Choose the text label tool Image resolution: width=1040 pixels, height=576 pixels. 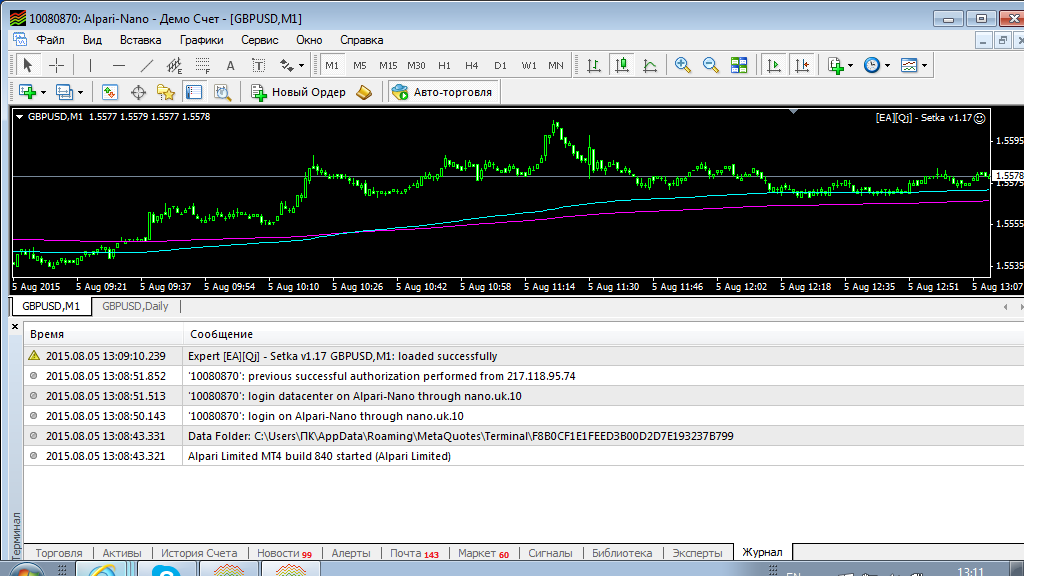click(258, 65)
